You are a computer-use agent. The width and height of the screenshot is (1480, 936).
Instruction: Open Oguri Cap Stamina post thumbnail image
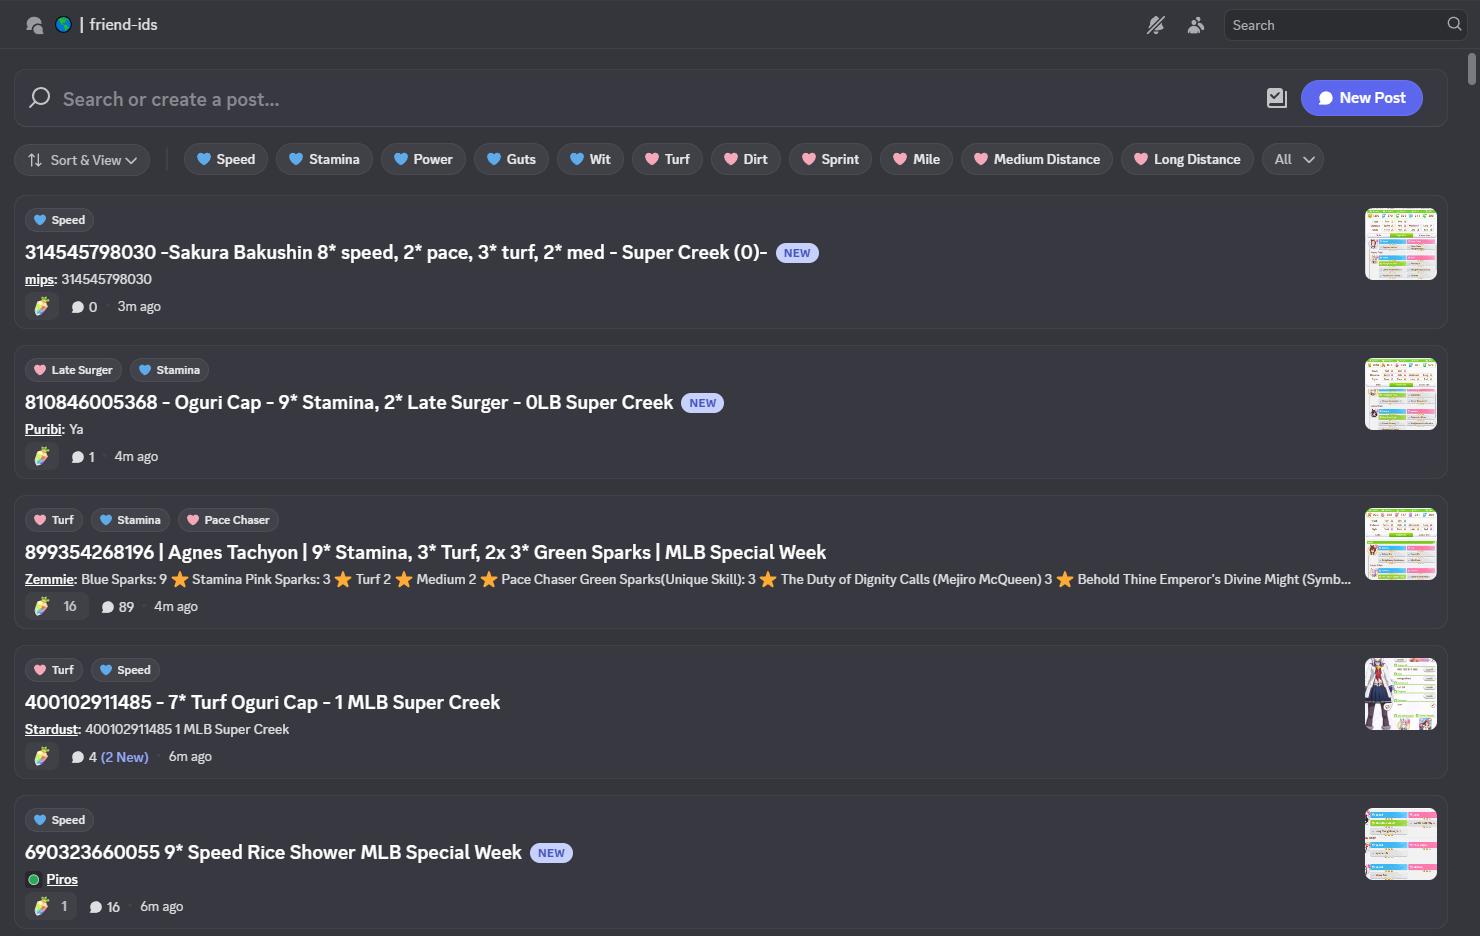[x=1401, y=394]
